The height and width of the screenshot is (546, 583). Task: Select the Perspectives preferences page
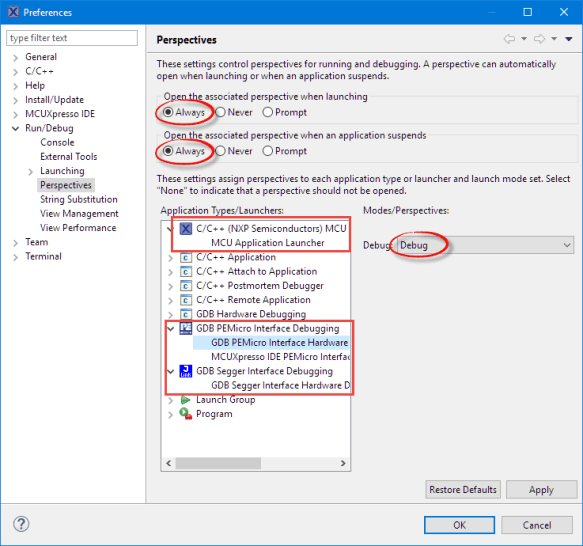coord(66,185)
